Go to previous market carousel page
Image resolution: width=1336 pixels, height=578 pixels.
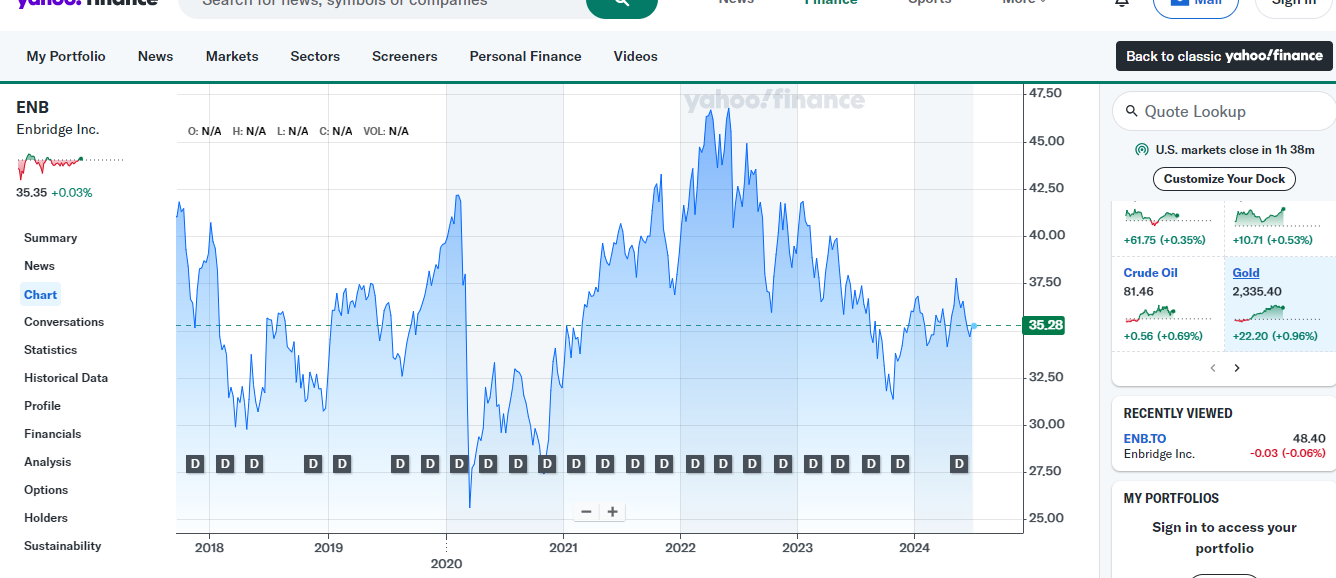[1213, 368]
